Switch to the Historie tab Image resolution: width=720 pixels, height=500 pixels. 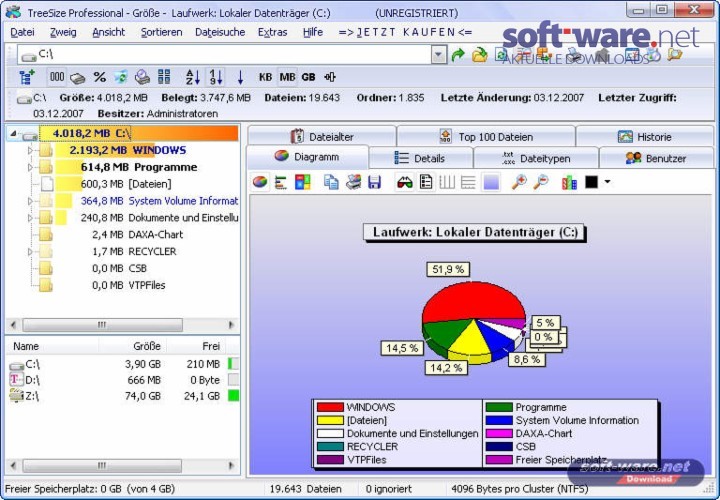click(x=645, y=136)
